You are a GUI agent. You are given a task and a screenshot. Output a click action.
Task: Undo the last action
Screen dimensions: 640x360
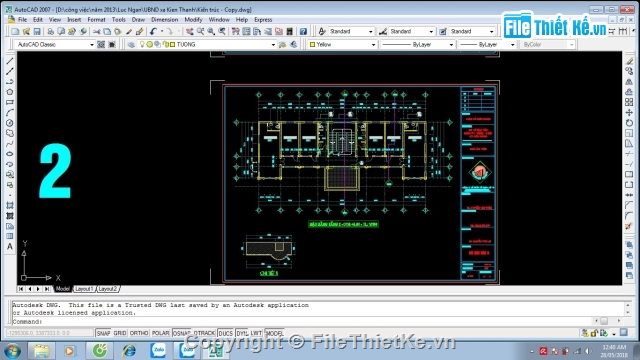point(153,31)
